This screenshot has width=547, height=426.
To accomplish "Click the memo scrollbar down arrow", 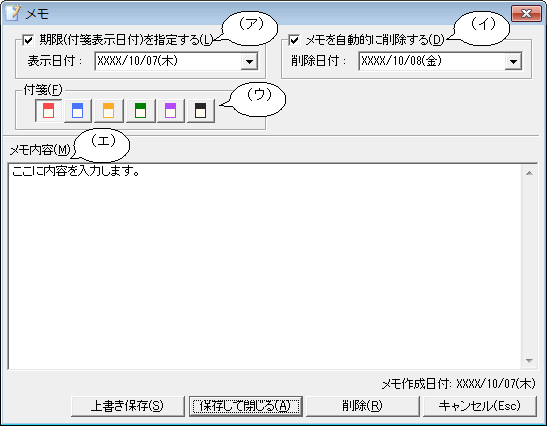I will click(x=529, y=361).
